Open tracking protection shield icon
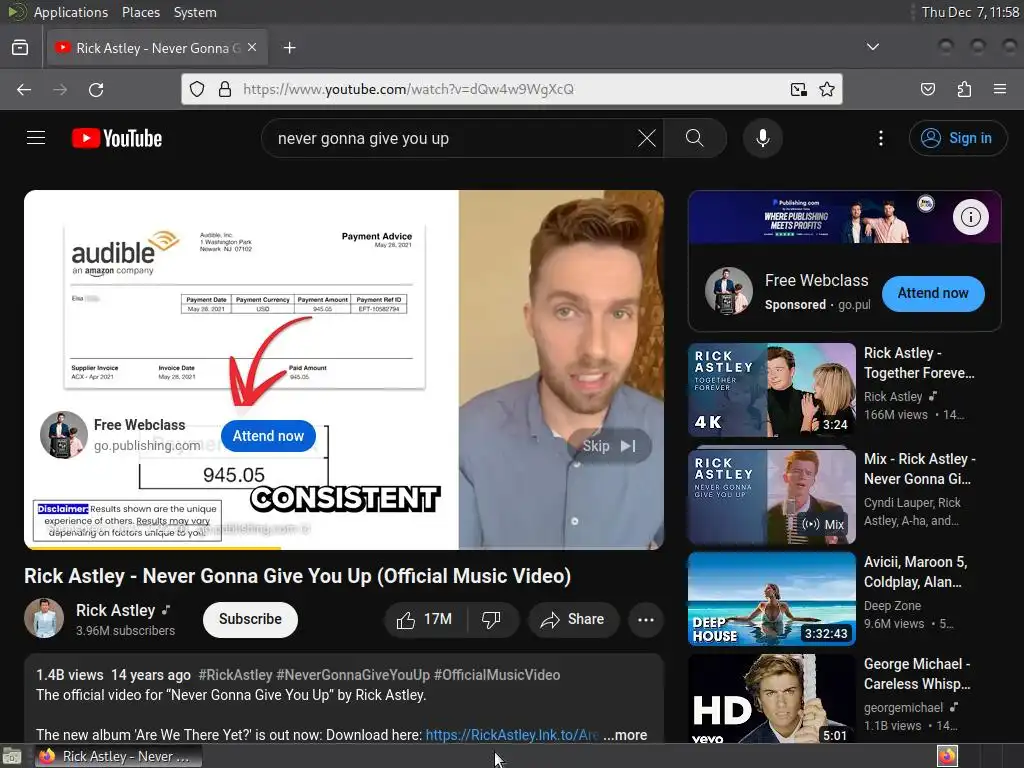 (197, 89)
